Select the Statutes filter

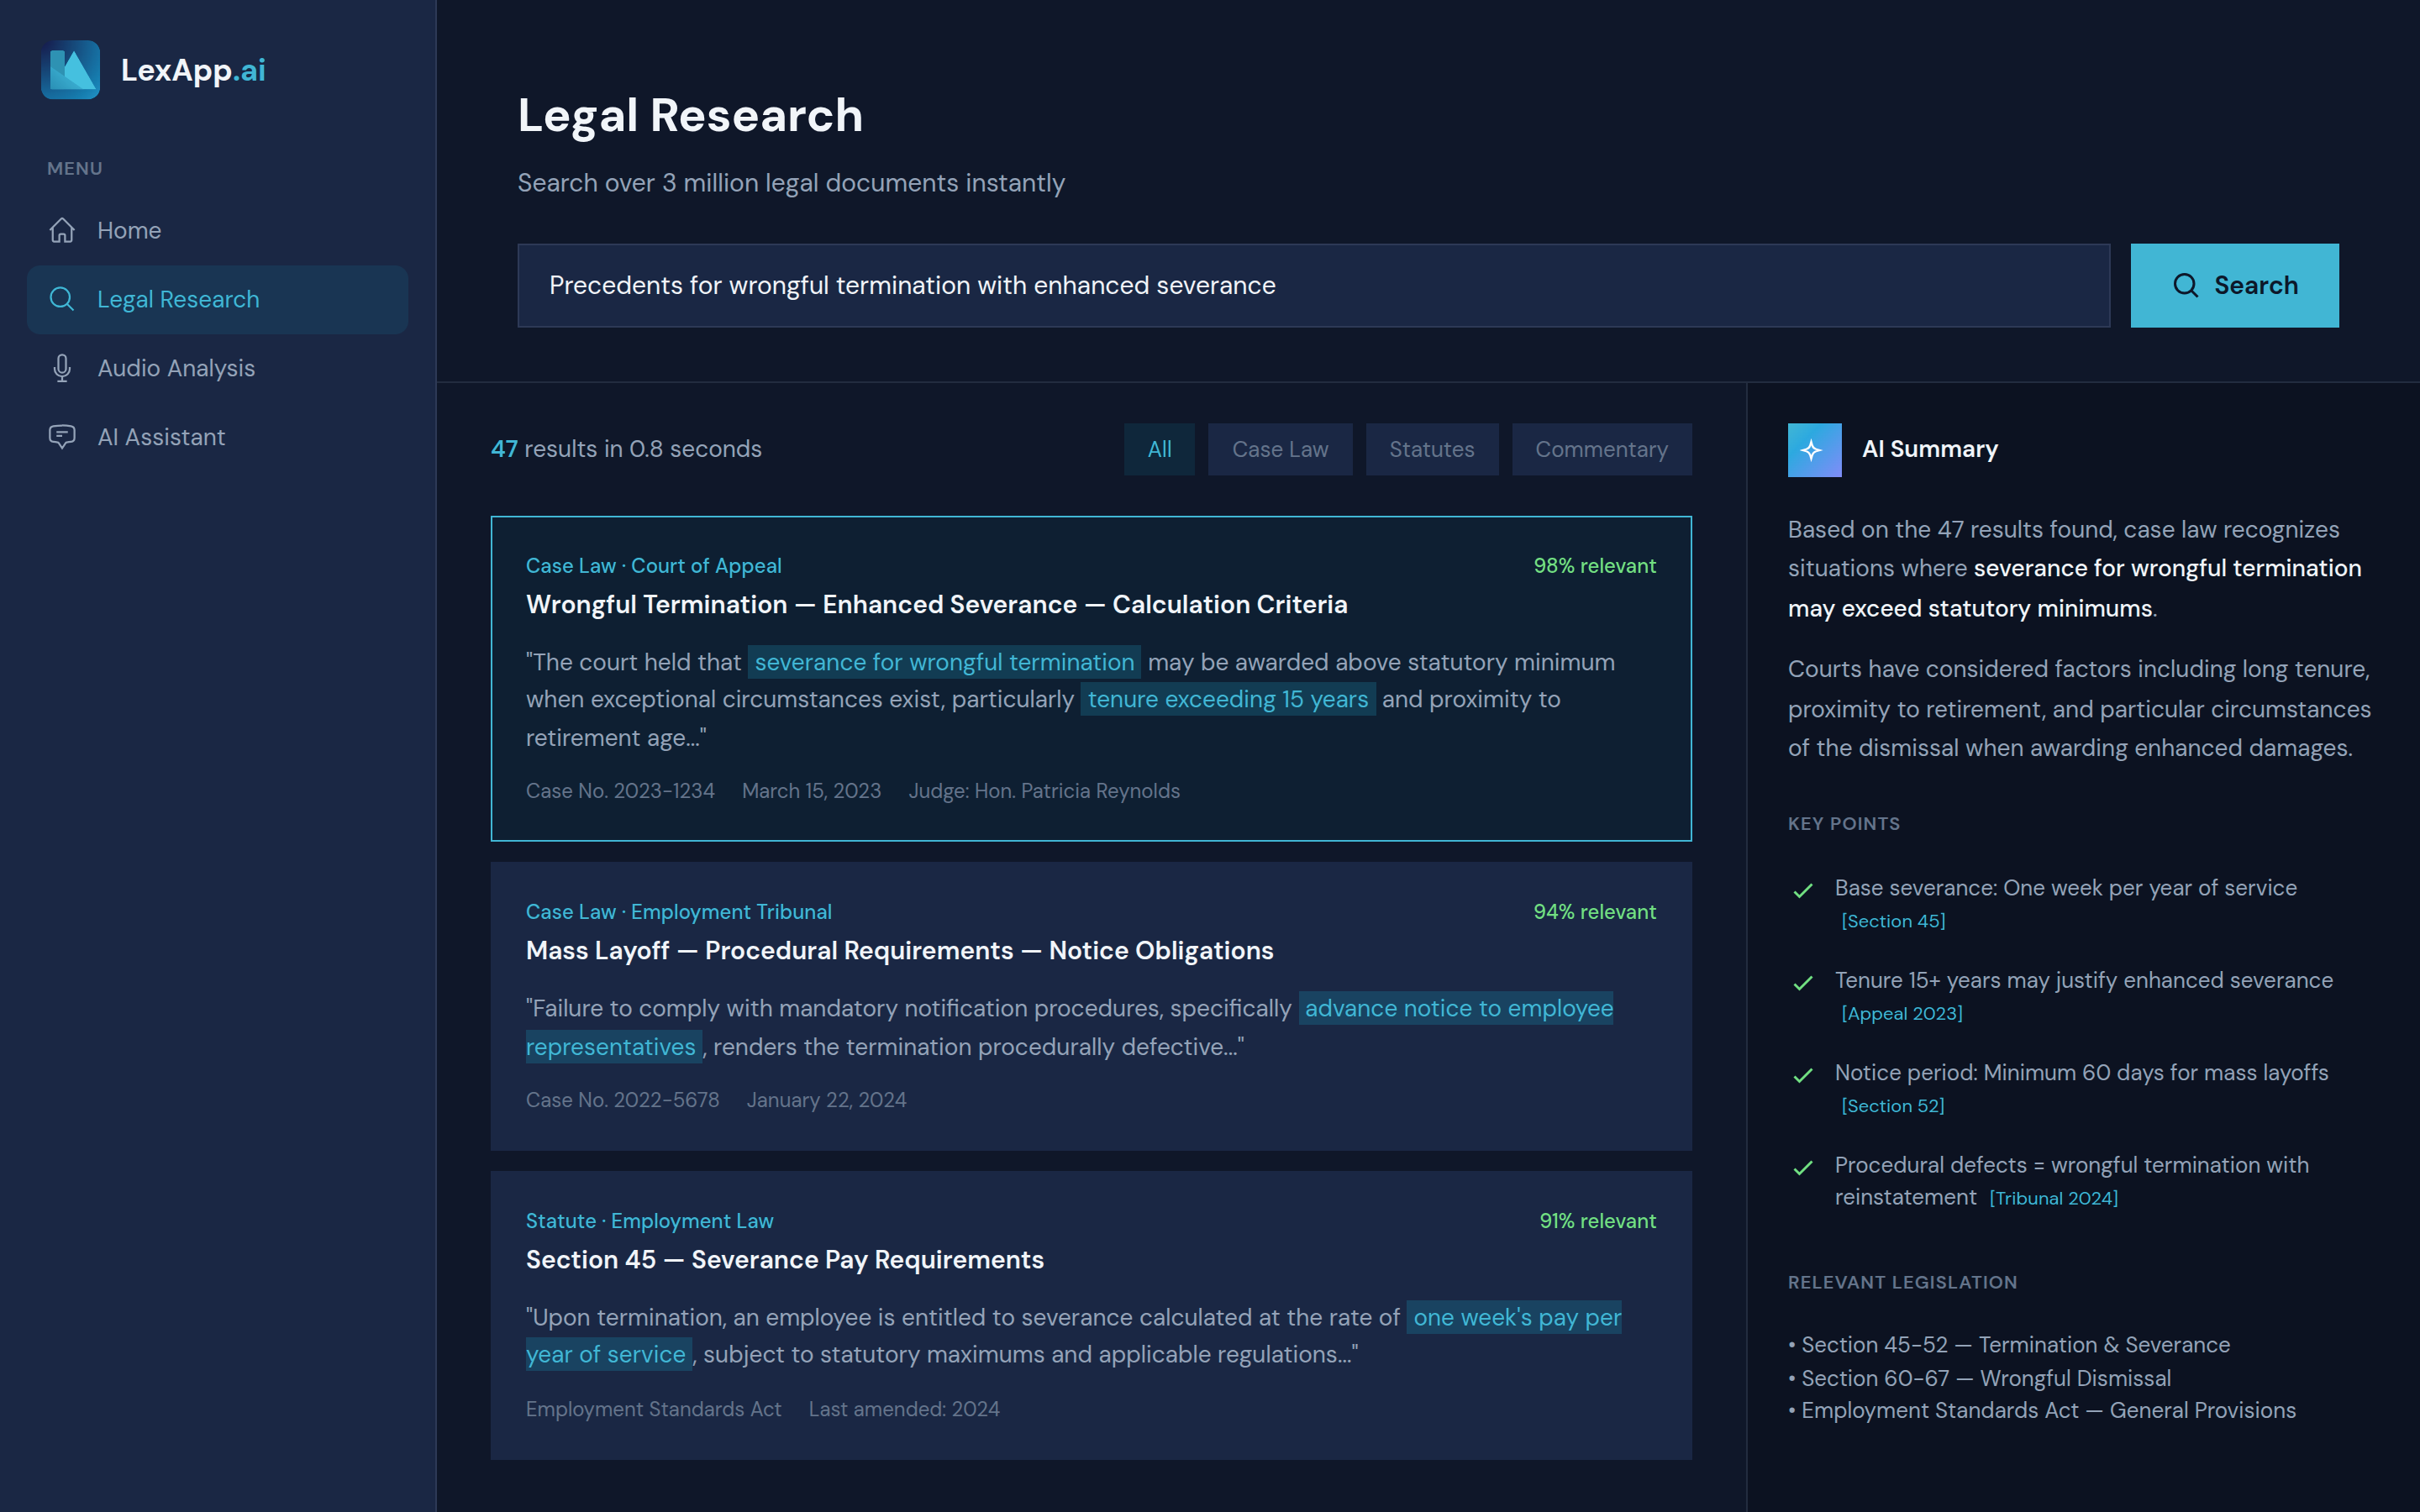[1432, 449]
